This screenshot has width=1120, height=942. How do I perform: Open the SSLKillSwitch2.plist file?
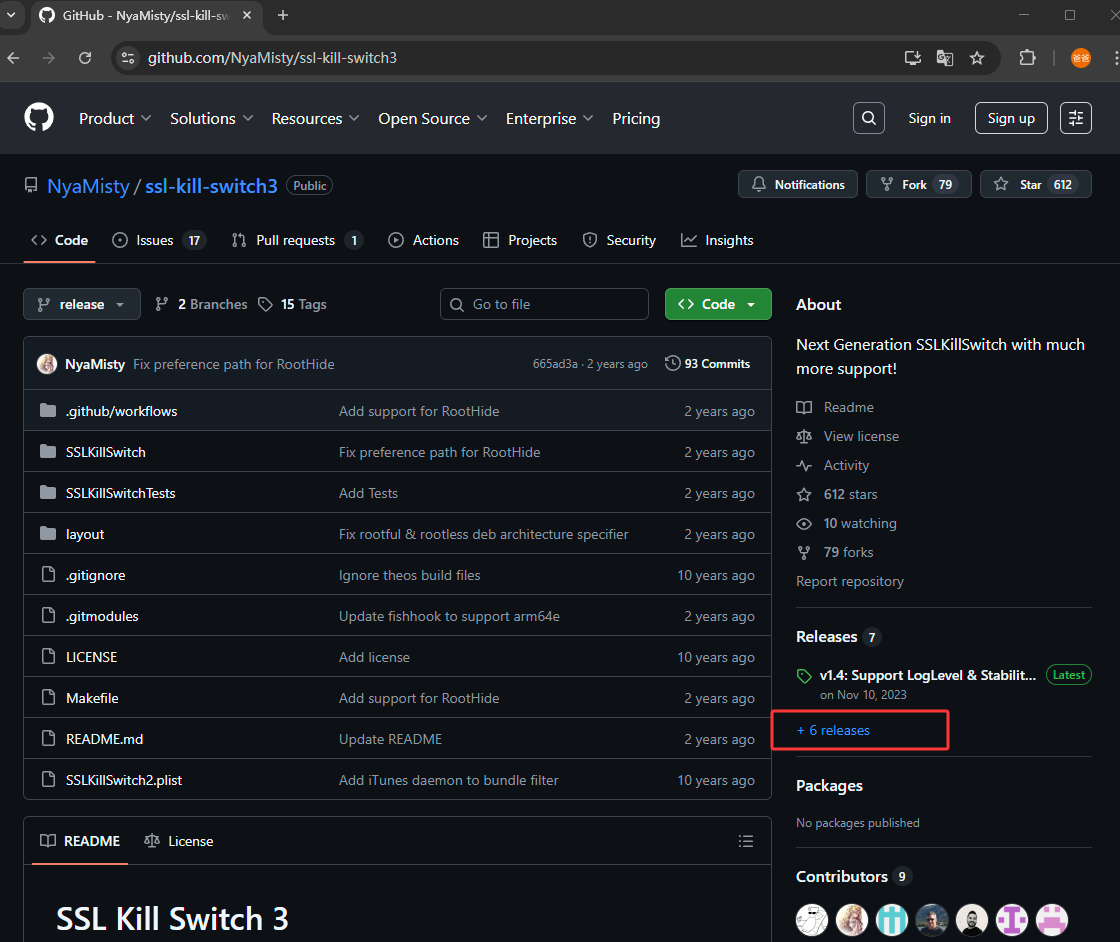click(x=124, y=780)
